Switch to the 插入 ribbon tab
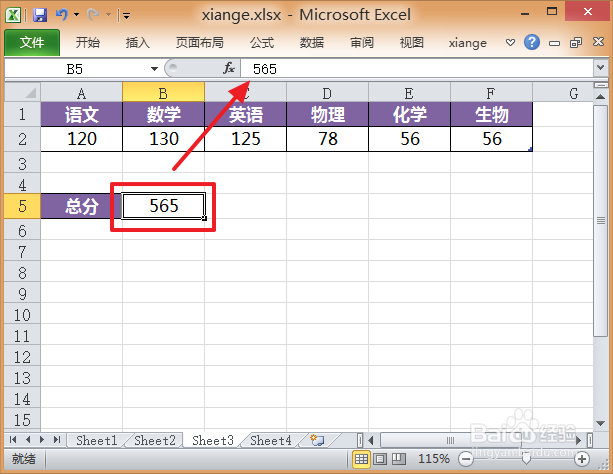This screenshot has height=474, width=613. [x=138, y=42]
